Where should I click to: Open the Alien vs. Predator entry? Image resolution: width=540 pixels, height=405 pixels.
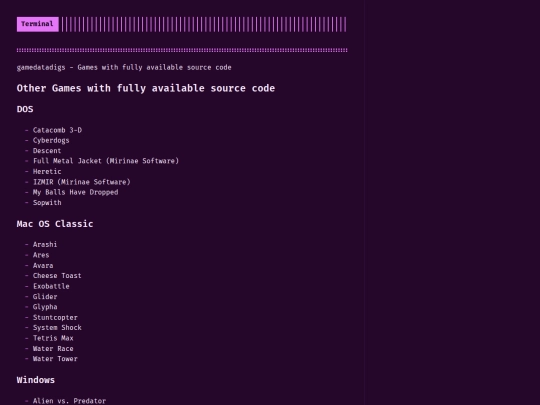[69, 401]
